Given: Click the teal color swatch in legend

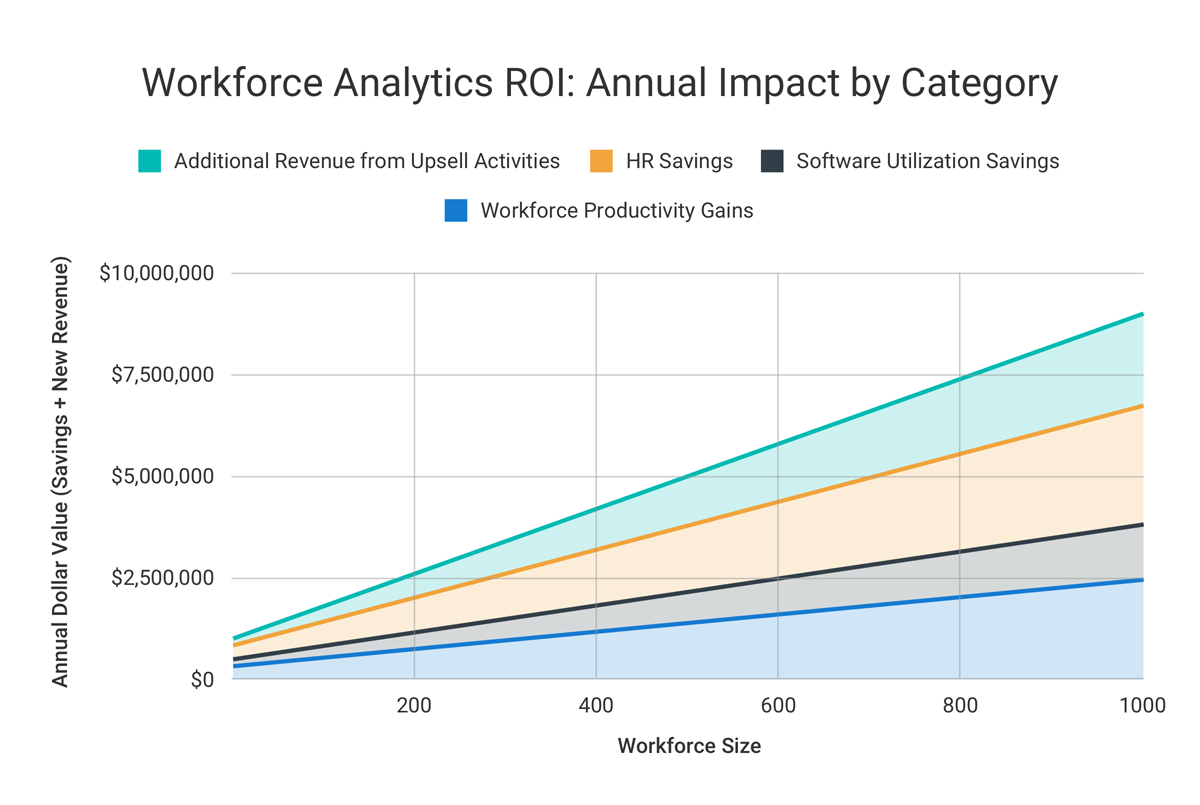Looking at the screenshot, I should click(150, 160).
